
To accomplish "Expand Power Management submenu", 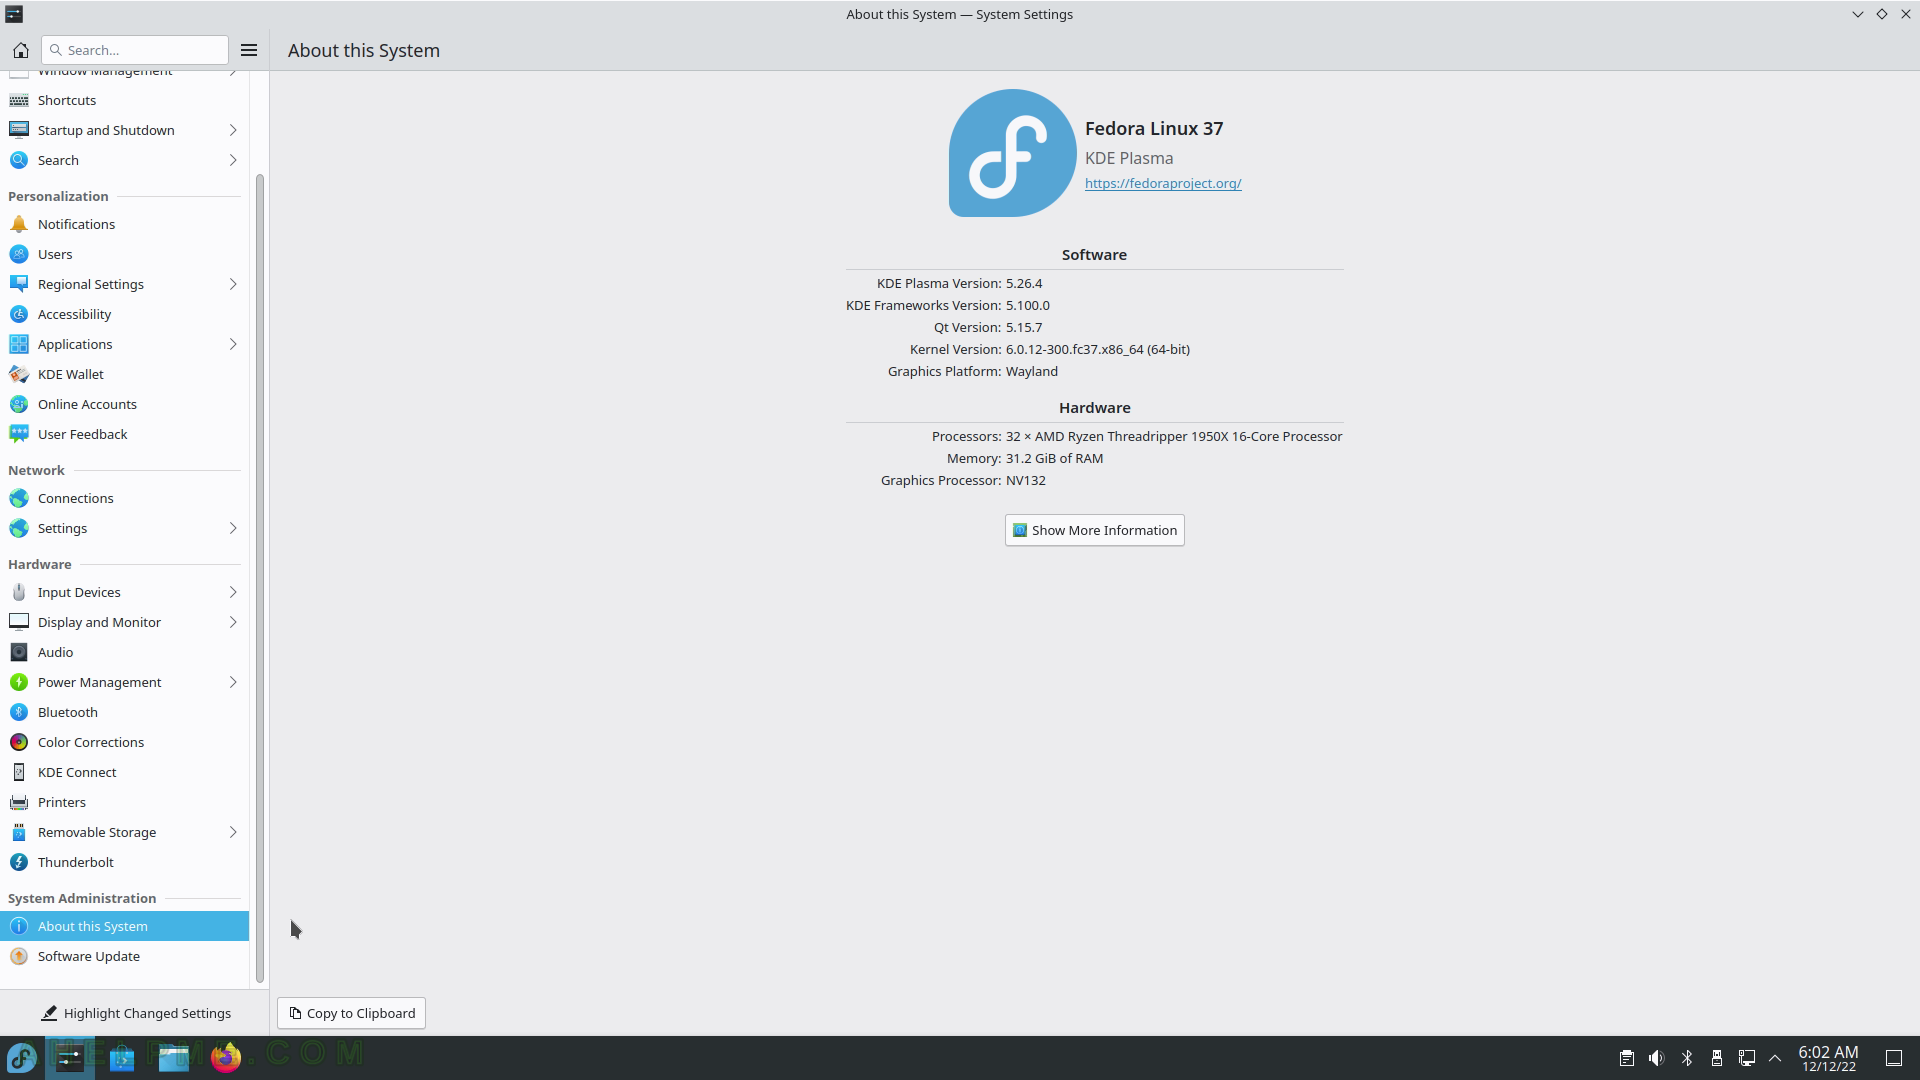I will point(233,682).
